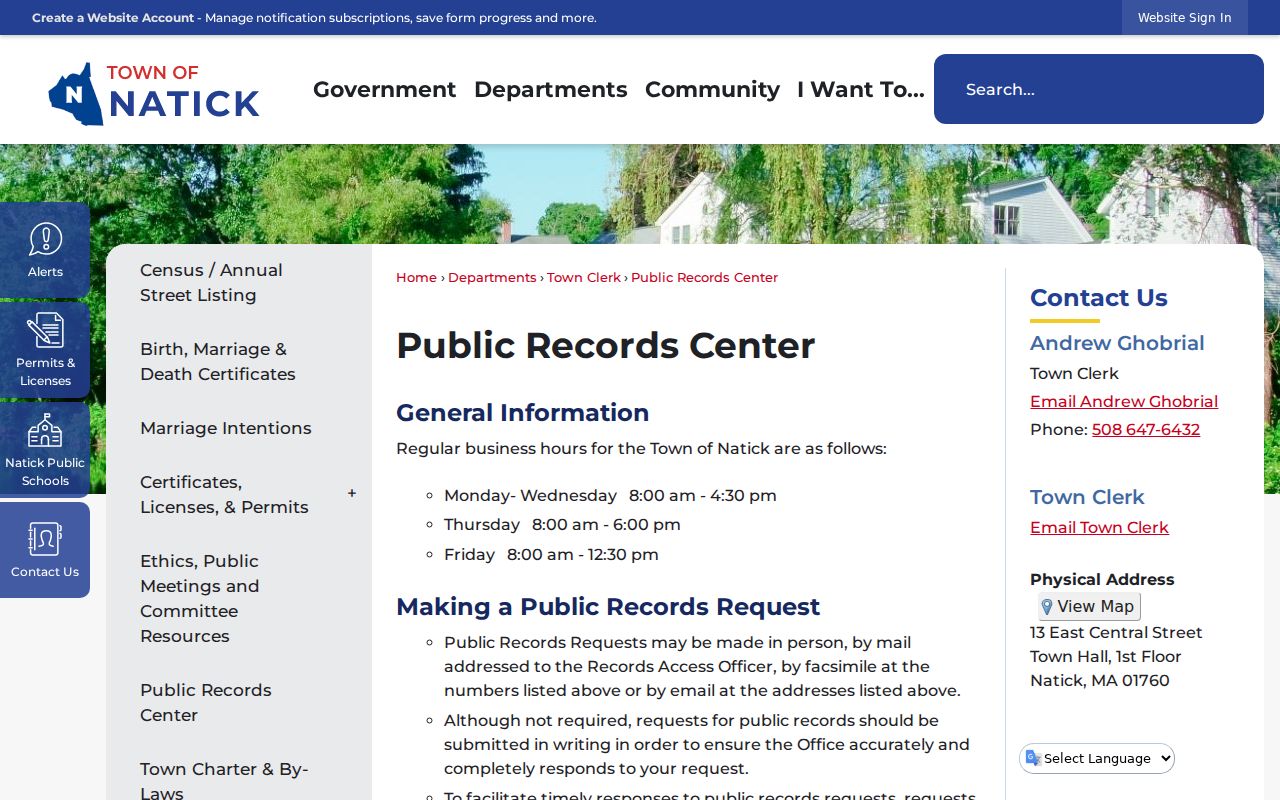The width and height of the screenshot is (1280, 800).
Task: Open the Community menu
Action: [712, 89]
